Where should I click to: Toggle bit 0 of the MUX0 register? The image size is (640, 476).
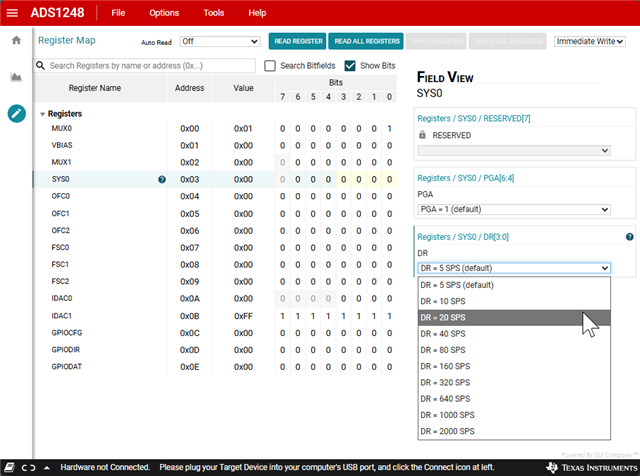(389, 129)
